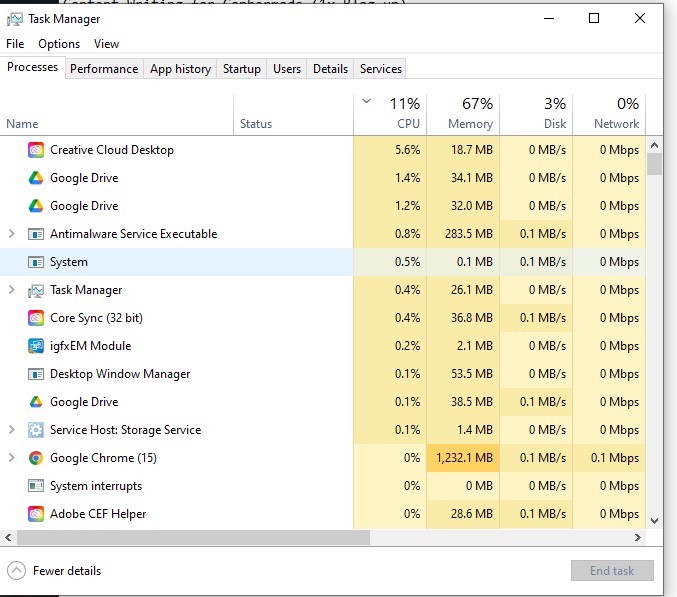
Task: Click the System process icon
Action: (36, 262)
